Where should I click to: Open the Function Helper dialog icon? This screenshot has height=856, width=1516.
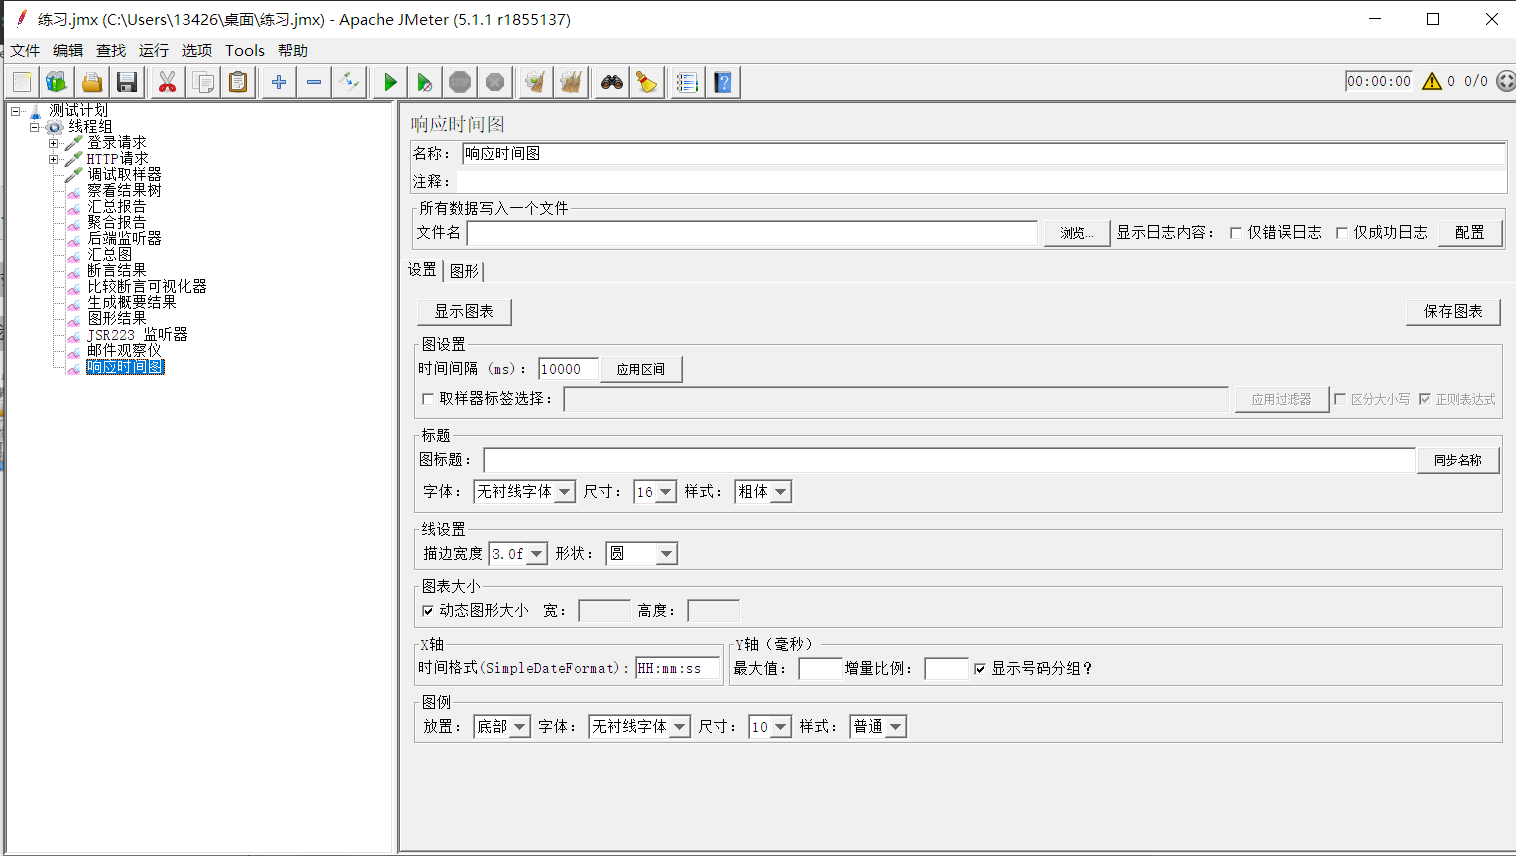click(x=687, y=82)
